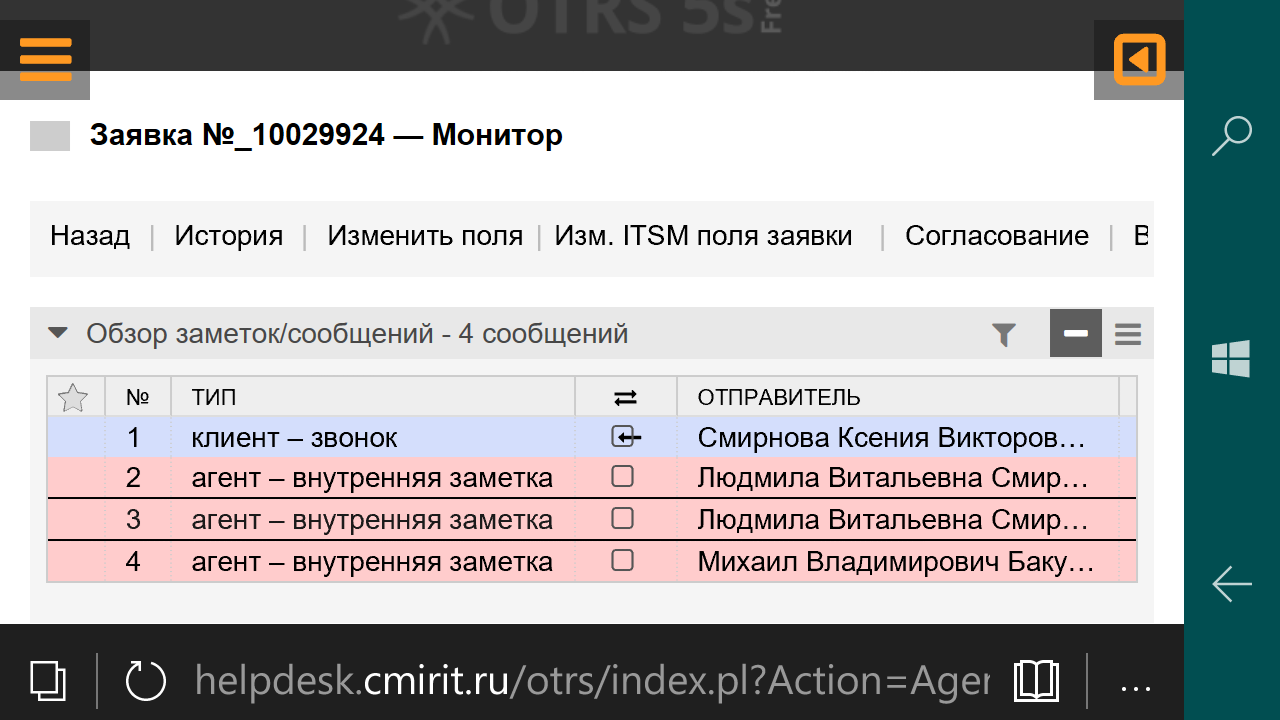The image size is (1280, 720).
Task: Reload the page with refresh icon
Action: [x=146, y=681]
